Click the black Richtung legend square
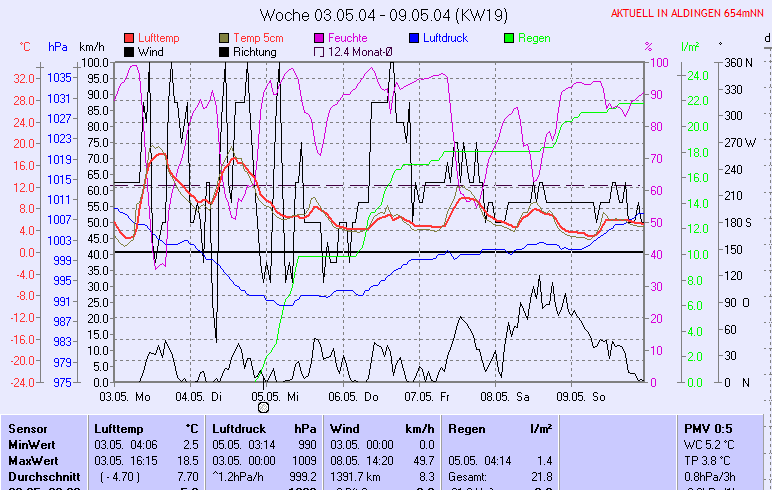Viewport: 772px width, 490px height. pyautogui.click(x=224, y=51)
